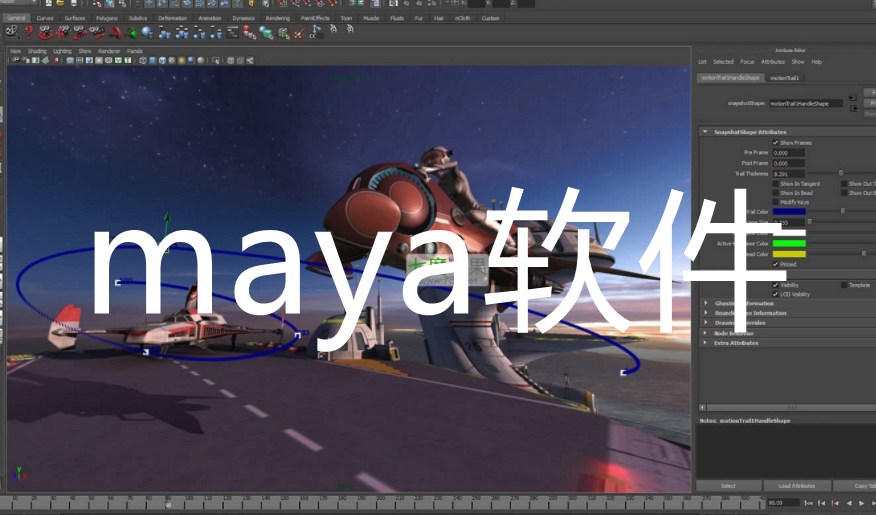Screen dimensions: 876x515
Task: Switch to the motionTrail1 attribute tab
Action: (785, 78)
